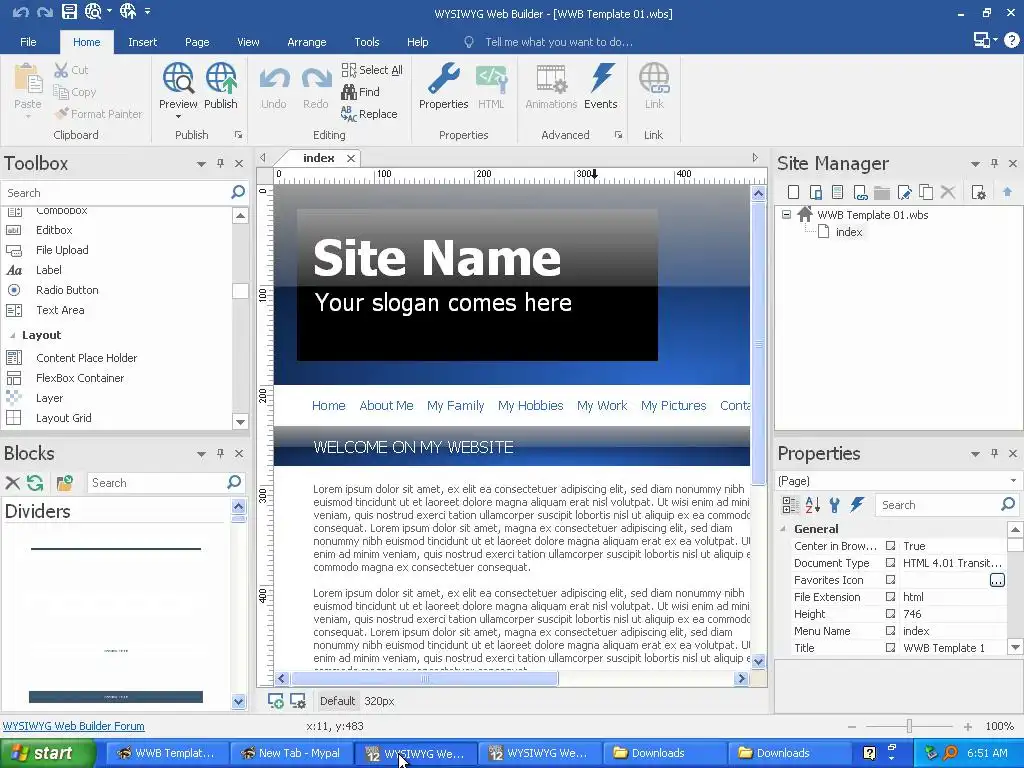The image size is (1024, 768).
Task: Click the refresh icon in the Blocks panel
Action: point(35,483)
